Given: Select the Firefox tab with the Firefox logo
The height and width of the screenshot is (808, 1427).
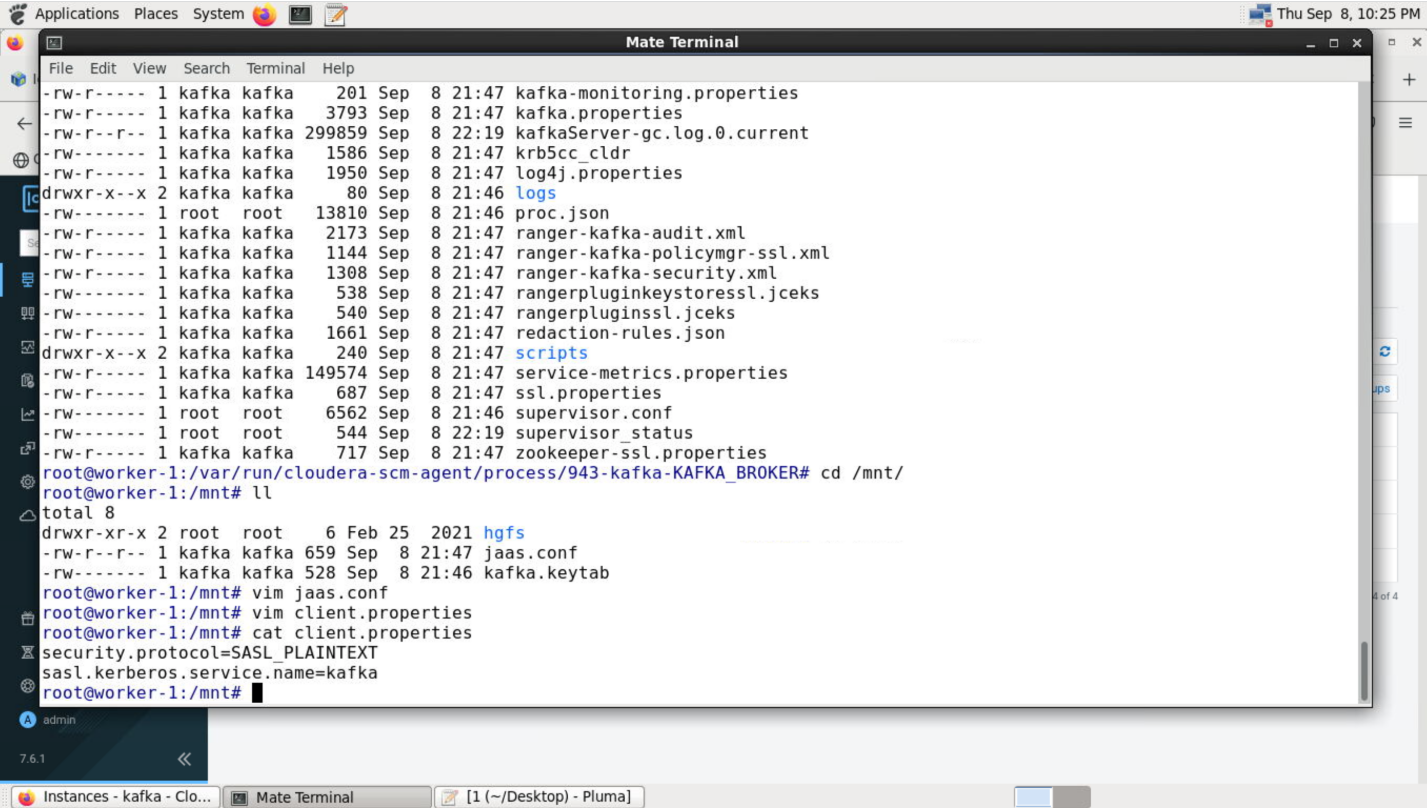Looking at the screenshot, I should point(15,43).
